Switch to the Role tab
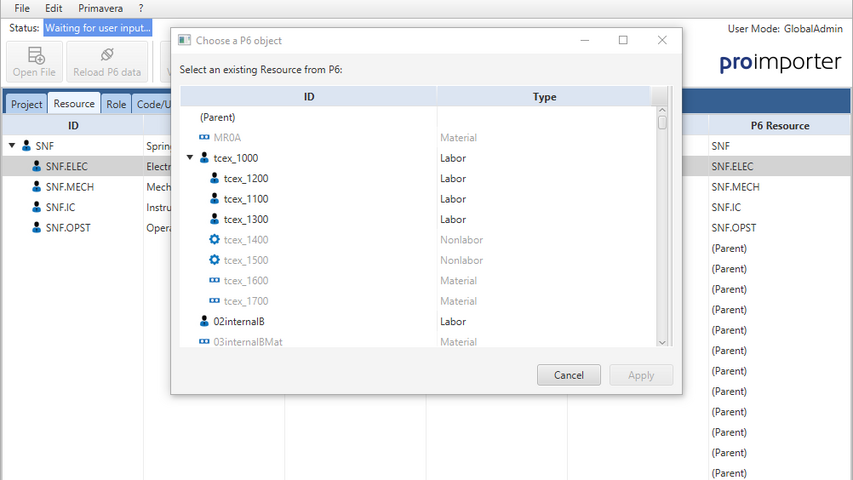The height and width of the screenshot is (480, 853). 116,104
